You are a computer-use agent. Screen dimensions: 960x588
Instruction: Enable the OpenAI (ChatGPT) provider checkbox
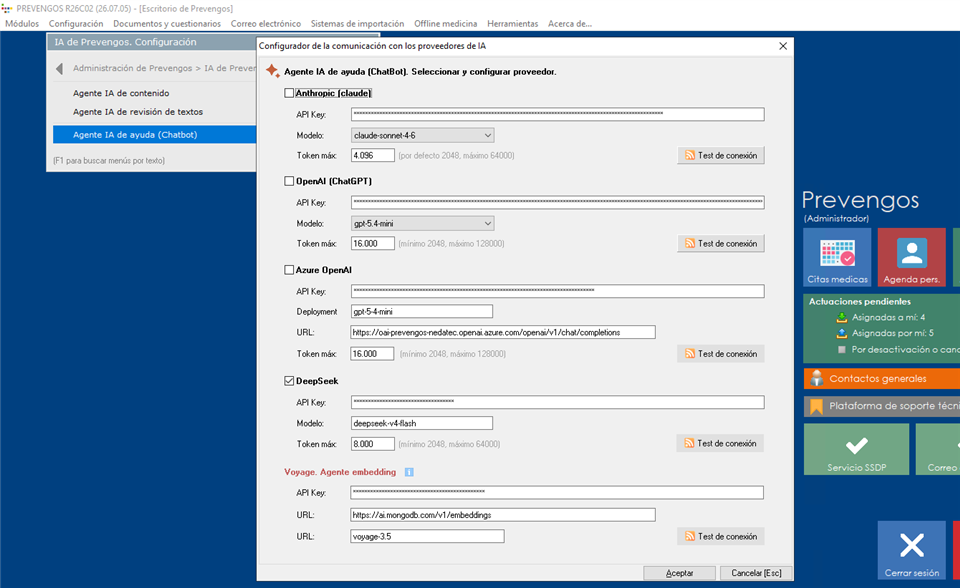tap(289, 181)
